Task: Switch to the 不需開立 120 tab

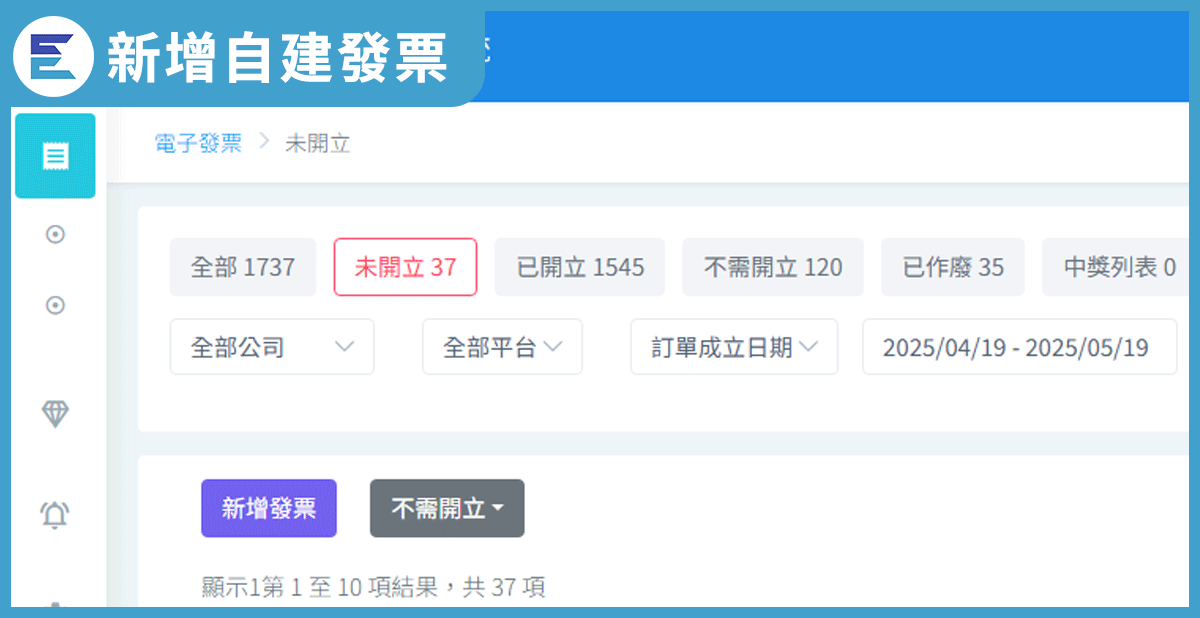Action: pyautogui.click(x=773, y=267)
